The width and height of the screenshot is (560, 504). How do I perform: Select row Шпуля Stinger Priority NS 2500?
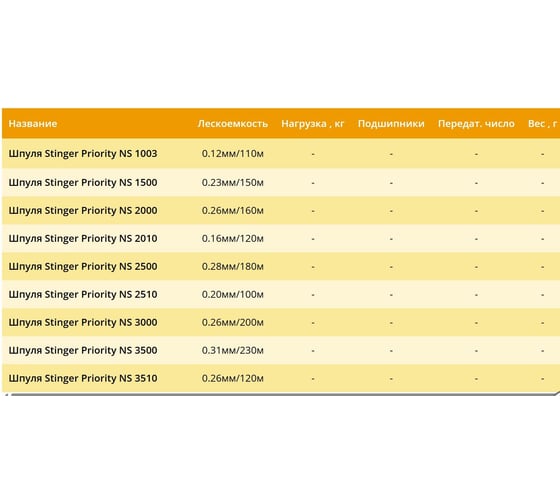pos(281,266)
